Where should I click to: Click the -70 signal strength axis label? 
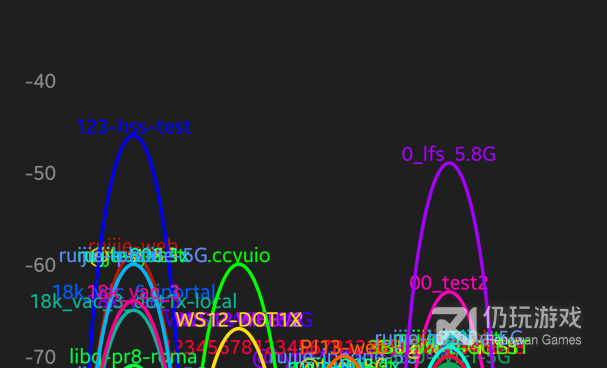tap(41, 357)
